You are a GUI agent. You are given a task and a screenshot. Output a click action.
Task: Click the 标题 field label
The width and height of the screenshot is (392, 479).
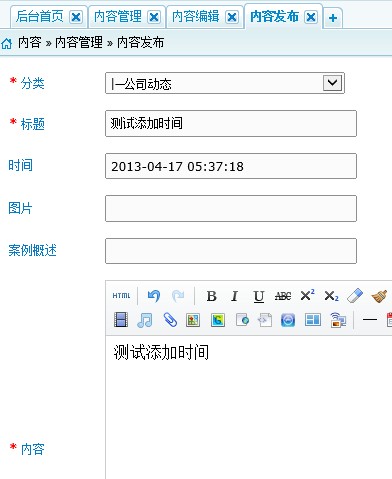[x=32, y=124]
